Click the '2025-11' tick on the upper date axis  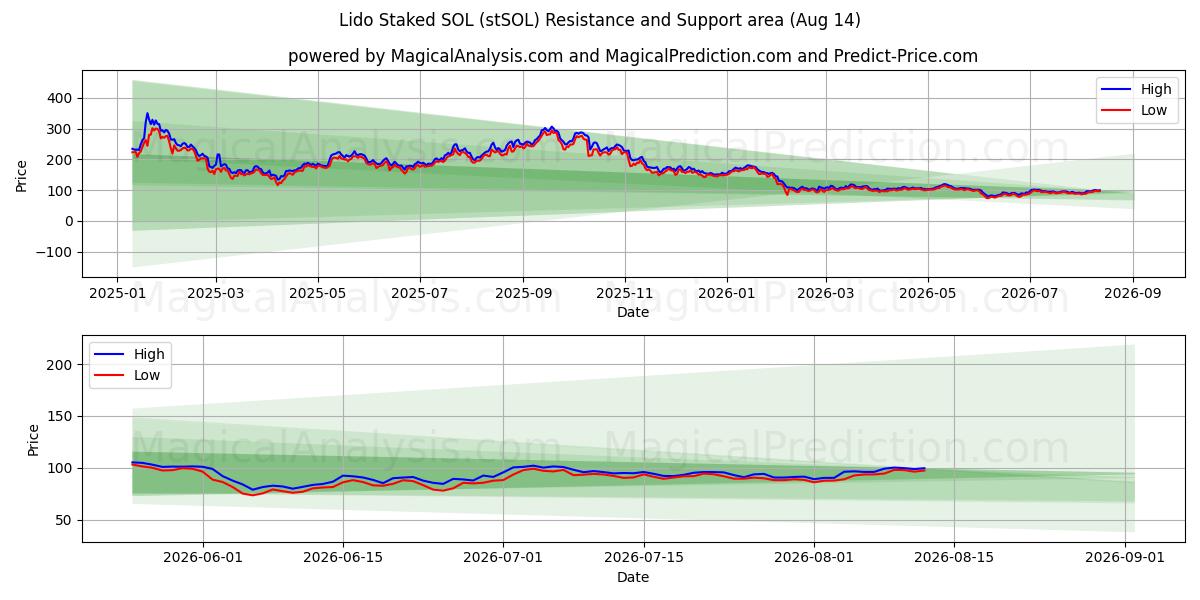[x=625, y=293]
